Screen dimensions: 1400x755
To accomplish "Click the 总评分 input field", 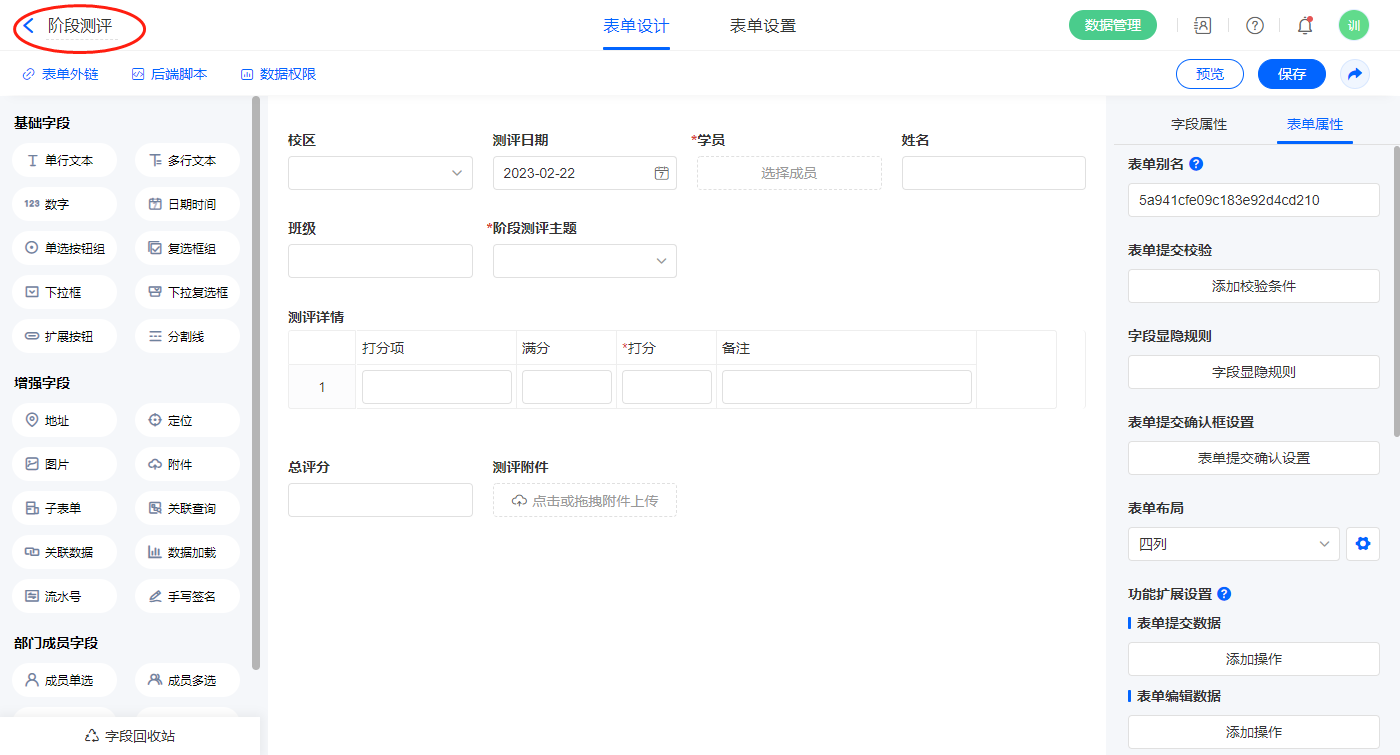I will pos(380,500).
